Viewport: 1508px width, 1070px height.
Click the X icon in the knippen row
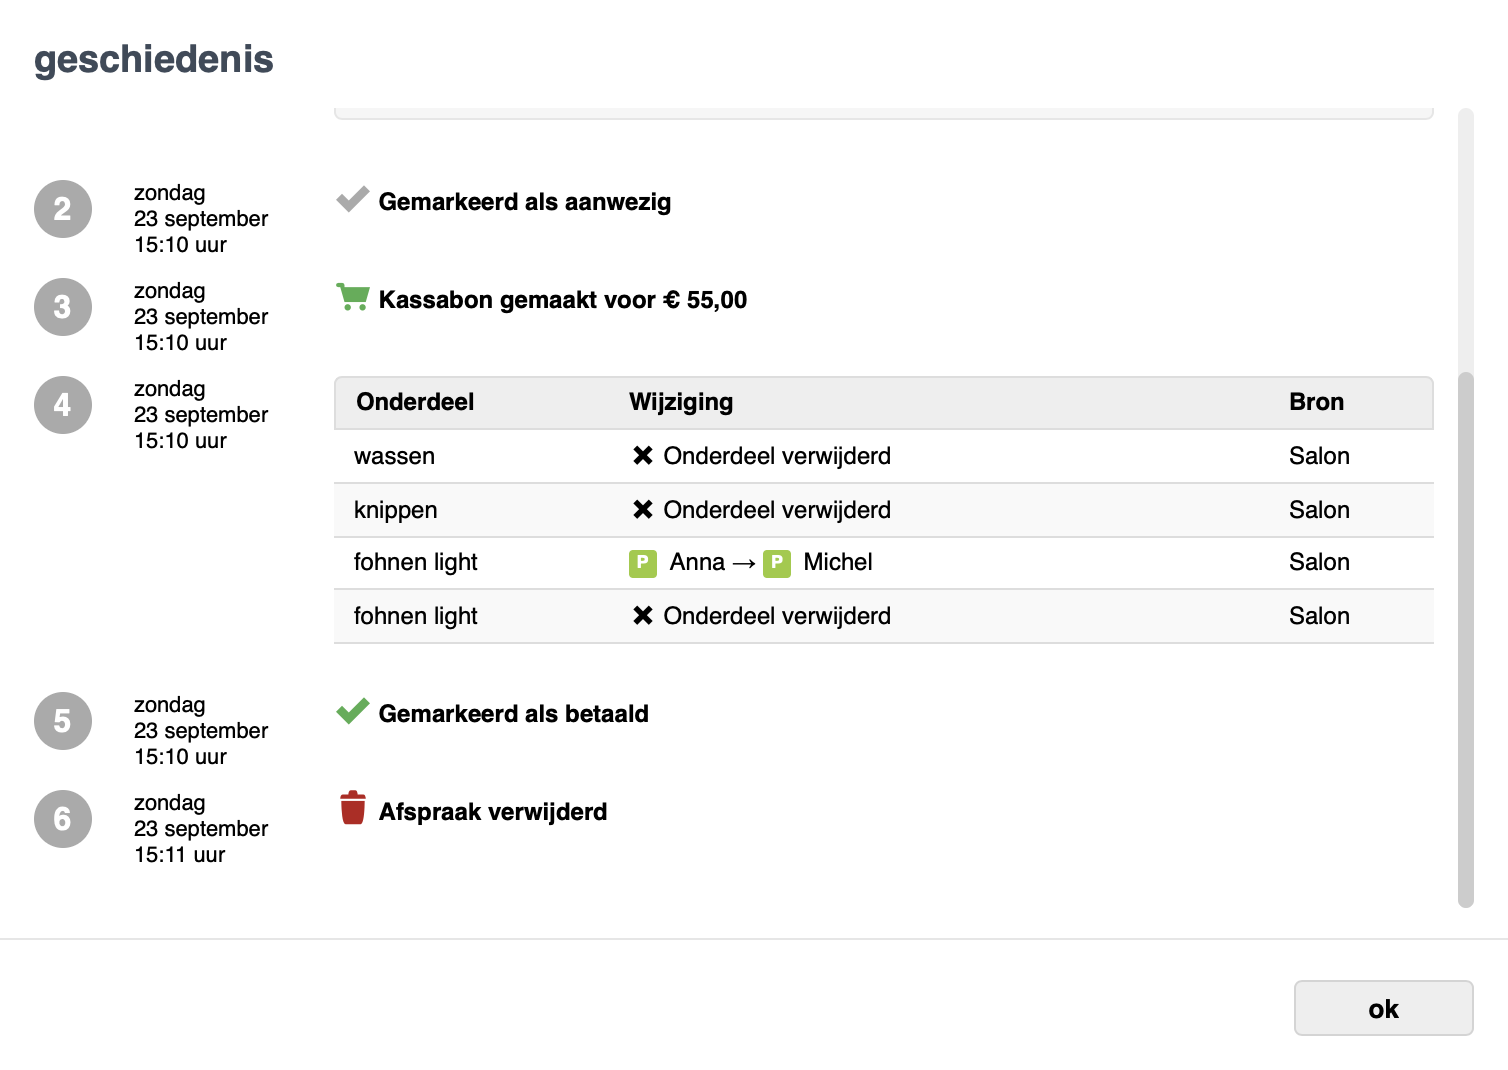(643, 510)
